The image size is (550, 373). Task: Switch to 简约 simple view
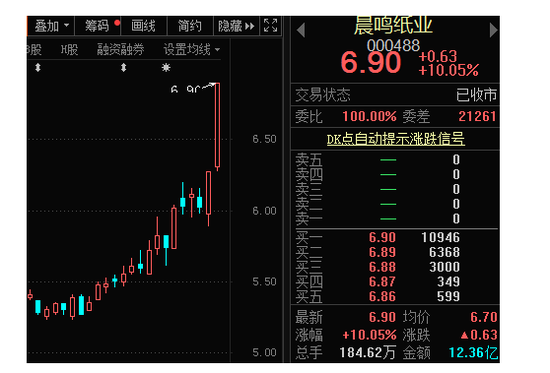point(190,26)
